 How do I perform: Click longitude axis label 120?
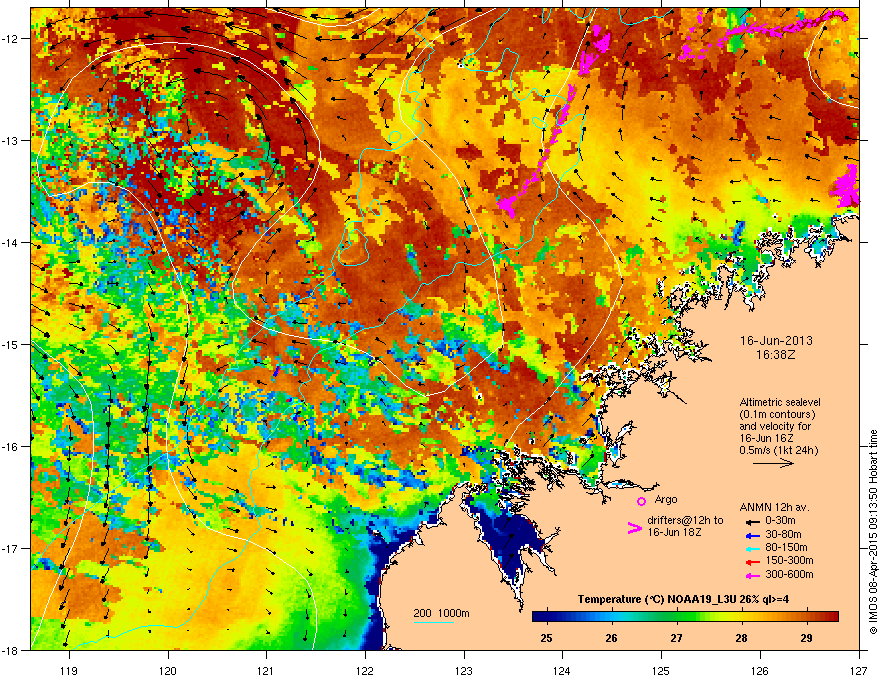[x=168, y=670]
